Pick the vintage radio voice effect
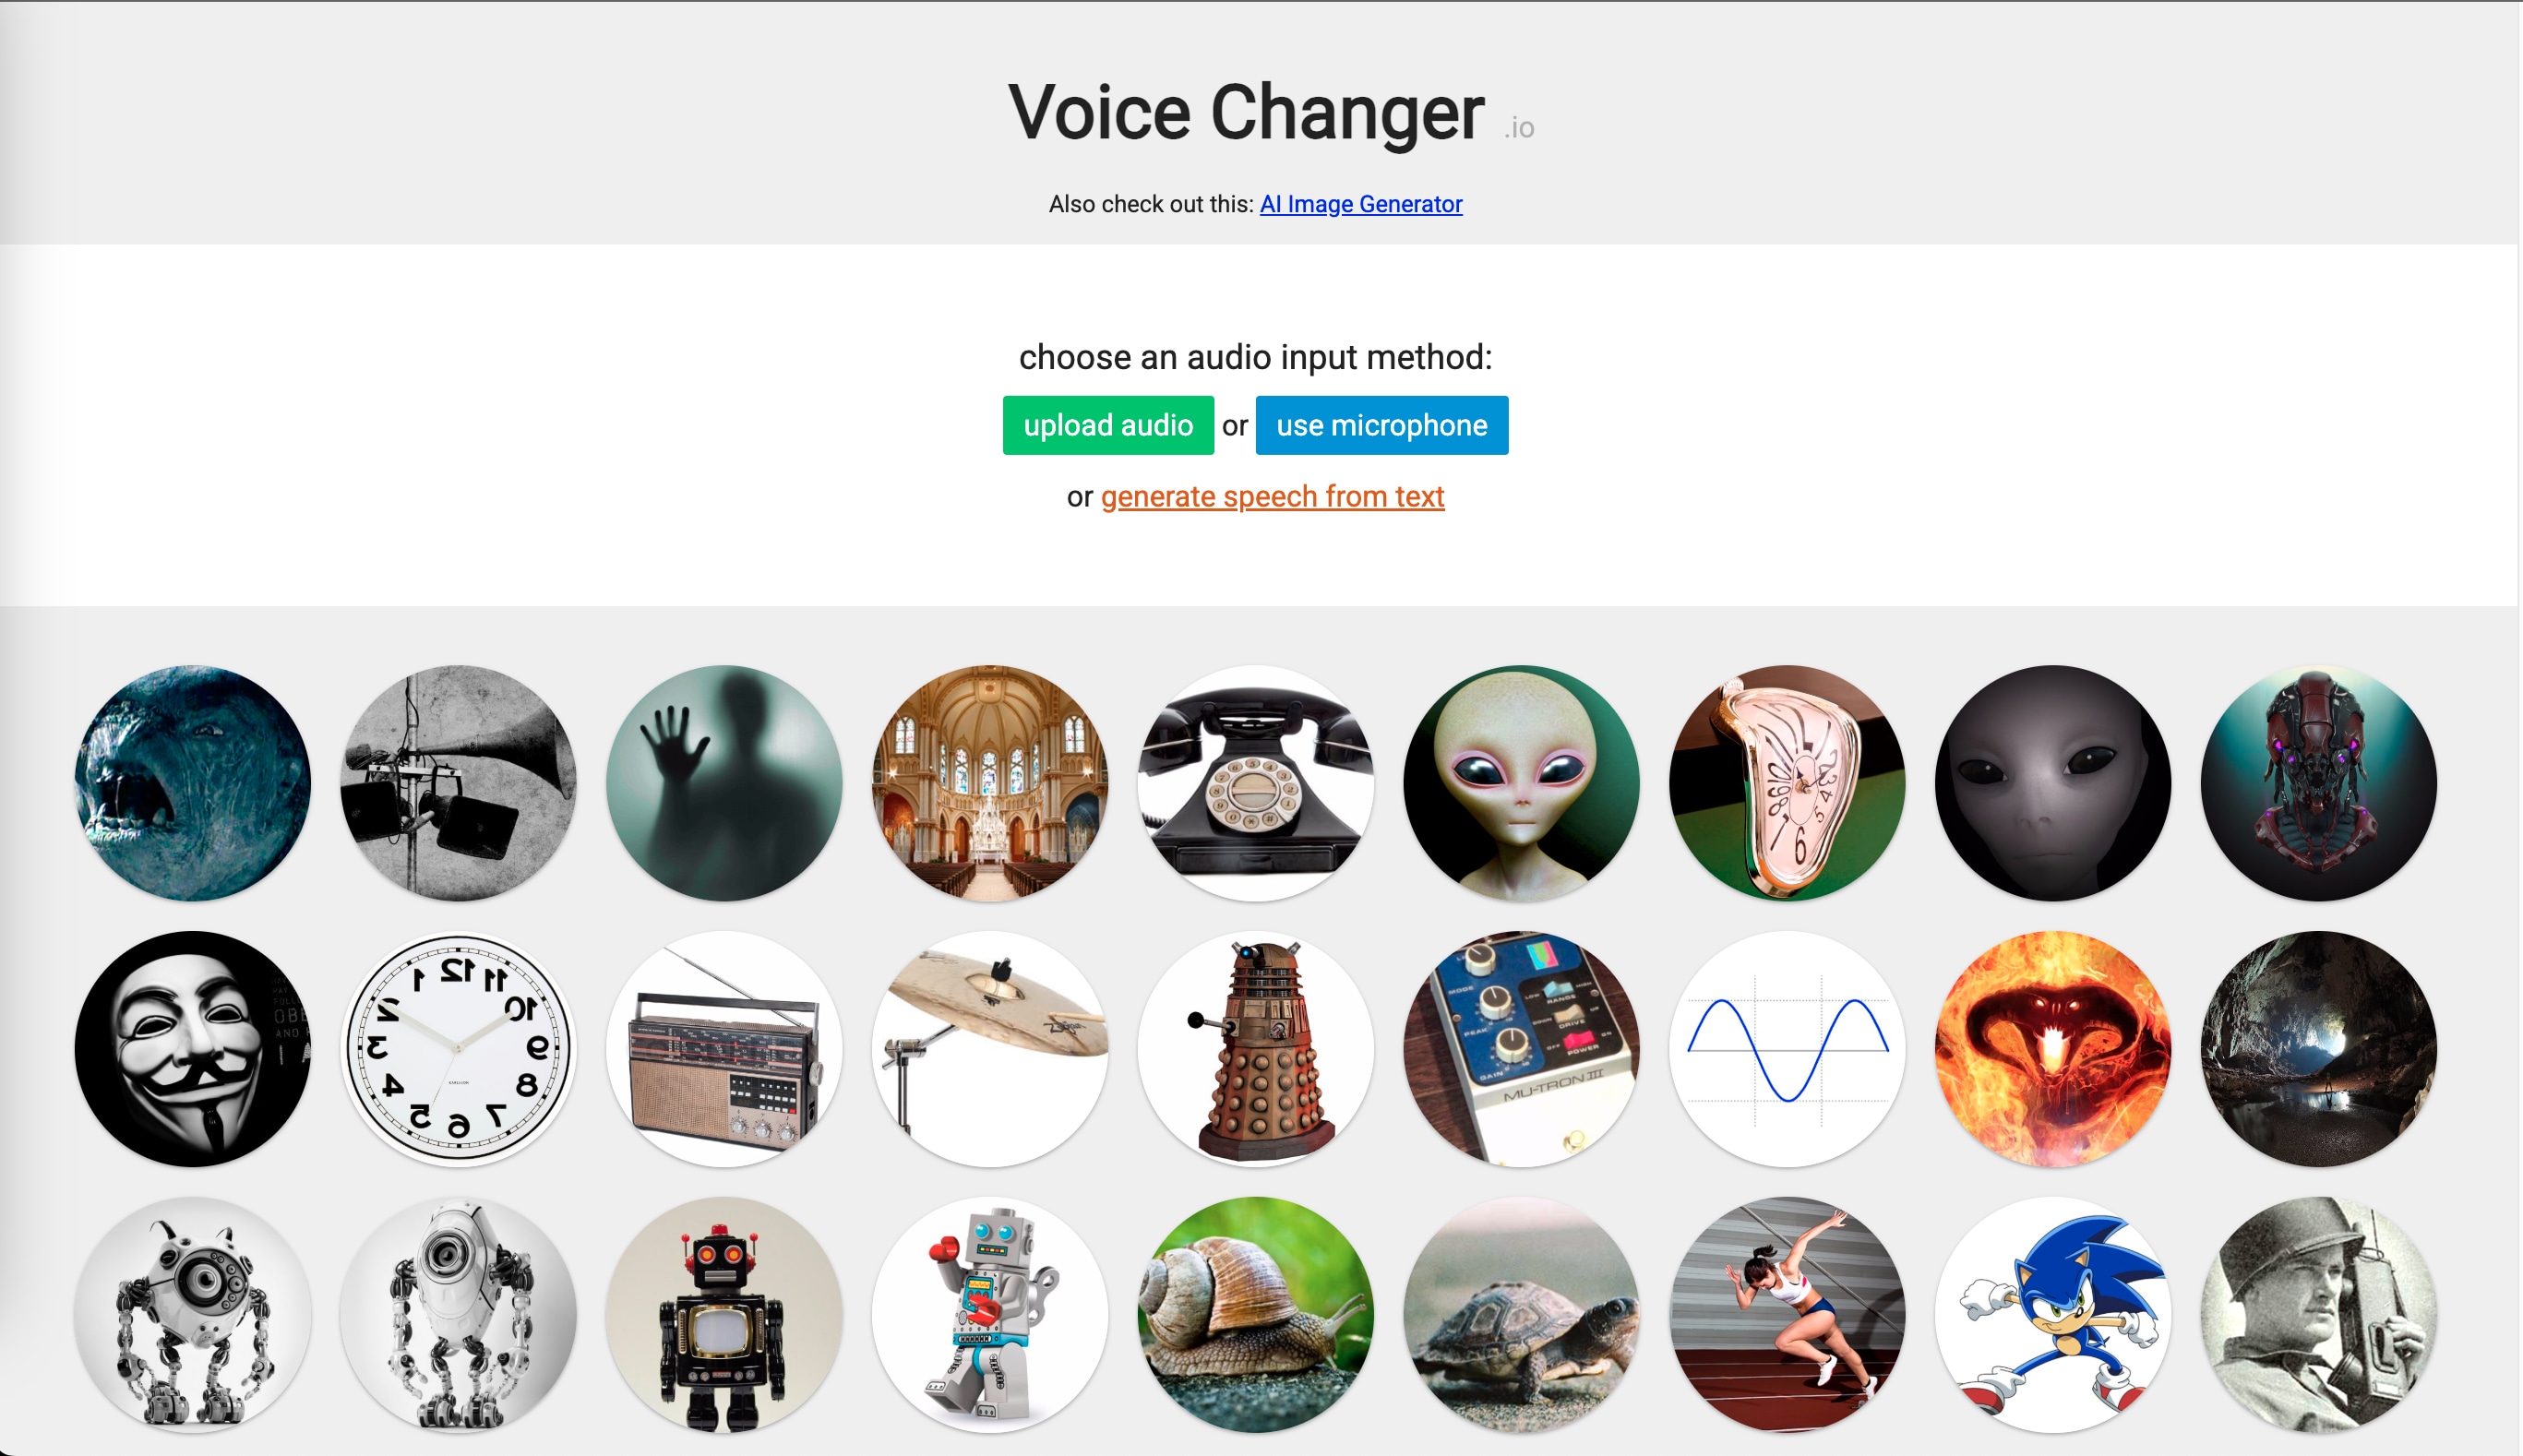This screenshot has height=1456, width=2523. 724,1049
